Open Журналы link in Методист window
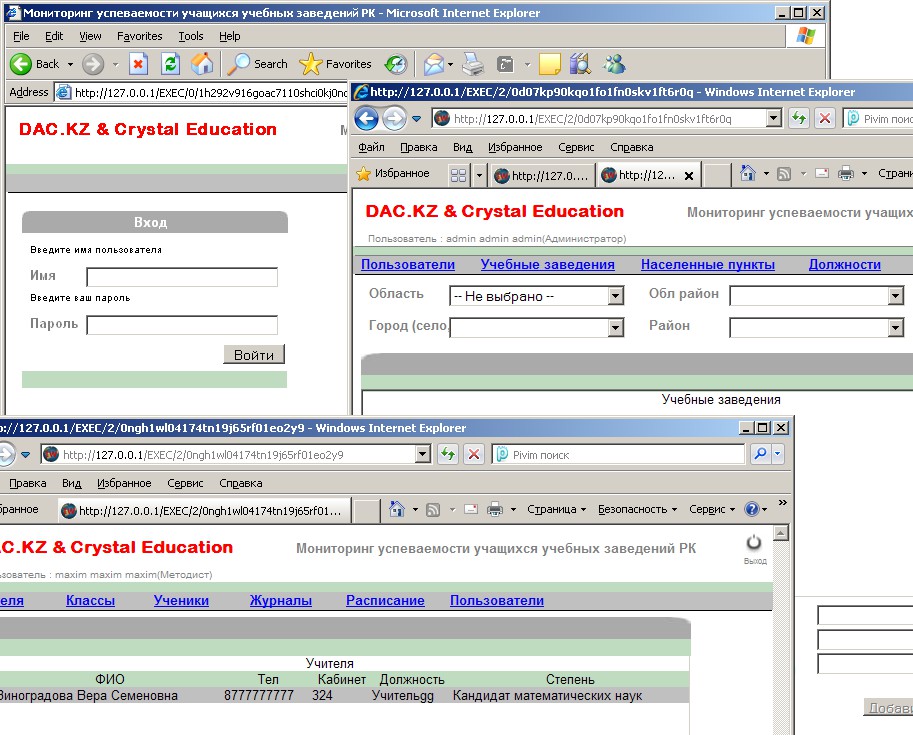The image size is (913, 735). (x=281, y=600)
